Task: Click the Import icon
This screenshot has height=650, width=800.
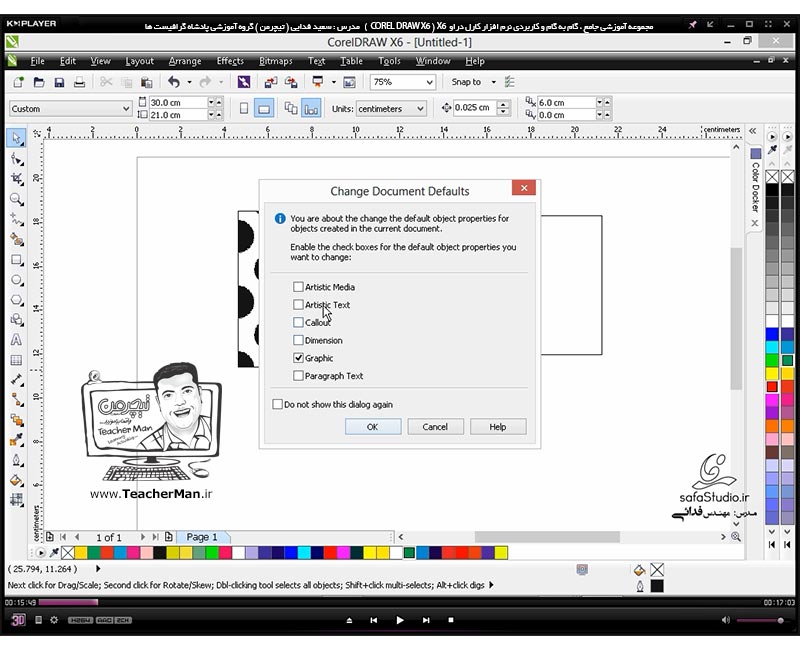Action: pos(270,82)
